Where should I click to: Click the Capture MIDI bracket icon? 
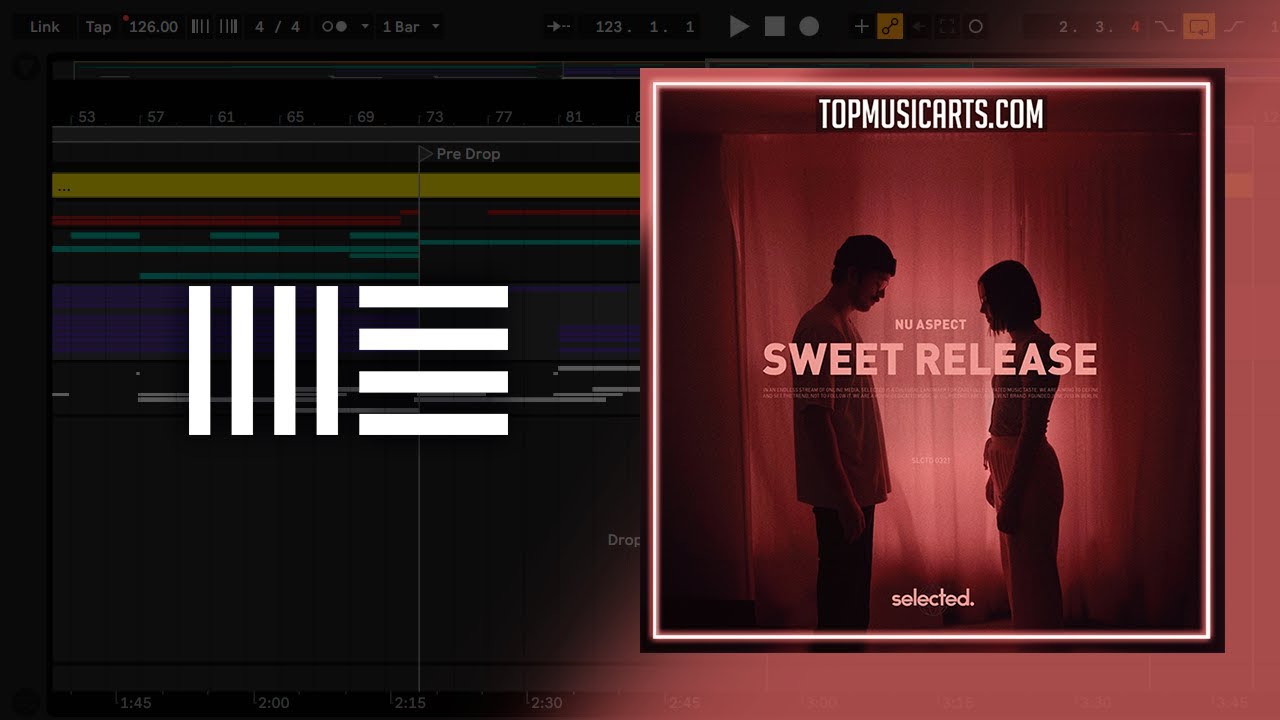tap(947, 27)
